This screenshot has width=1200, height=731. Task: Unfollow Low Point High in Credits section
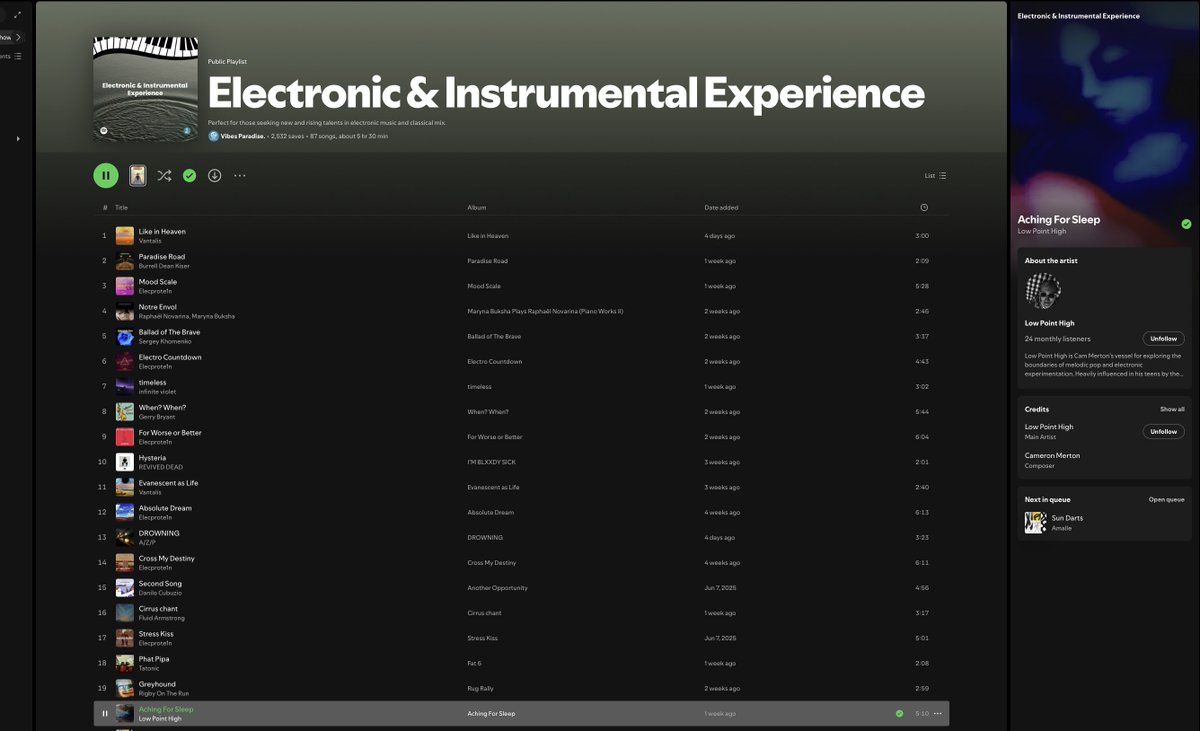(1163, 432)
